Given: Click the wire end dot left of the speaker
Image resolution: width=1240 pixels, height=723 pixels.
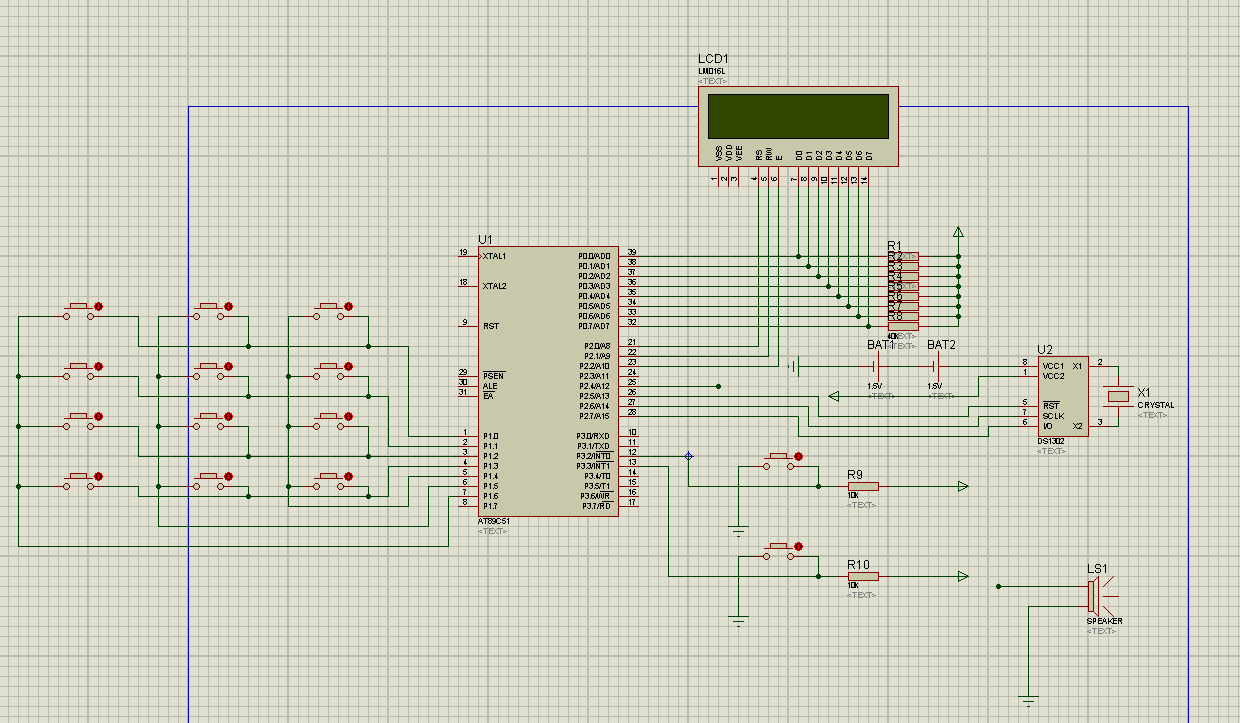Looking at the screenshot, I should 998,586.
